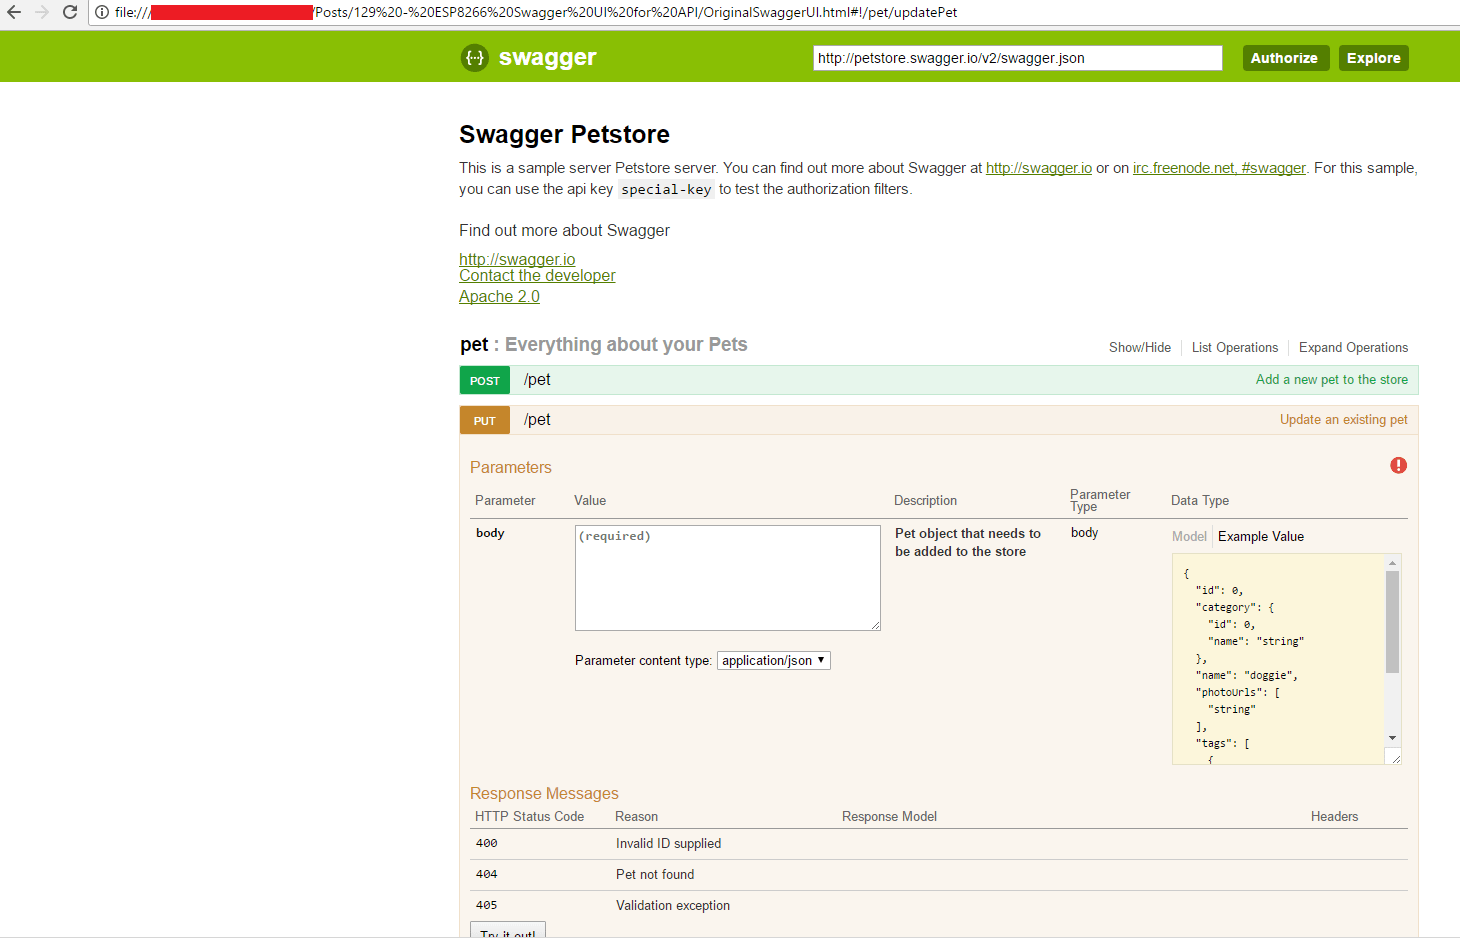Image resolution: width=1460 pixels, height=938 pixels.
Task: Click inside the body parameter text area
Action: (727, 578)
